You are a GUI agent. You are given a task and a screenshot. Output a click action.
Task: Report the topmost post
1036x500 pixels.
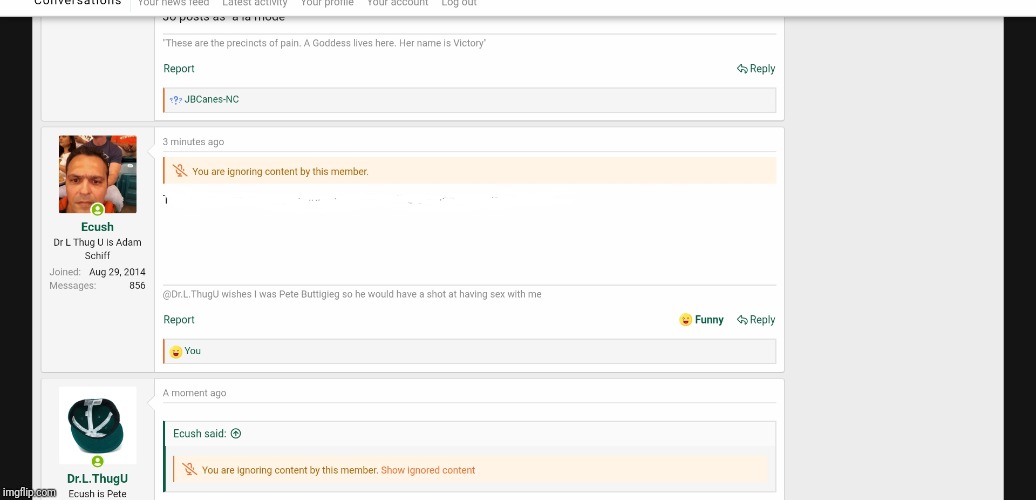[179, 69]
